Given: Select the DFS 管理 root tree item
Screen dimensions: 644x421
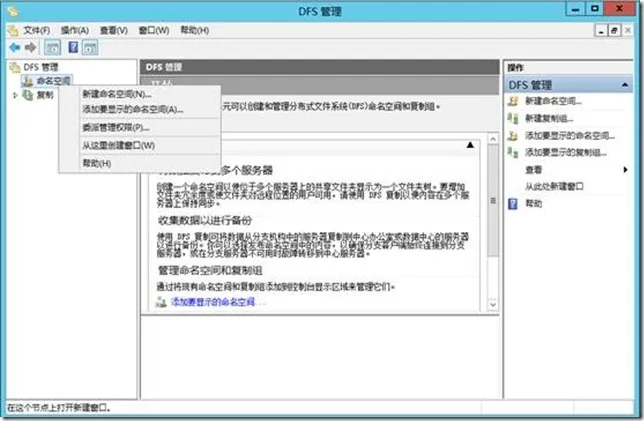Looking at the screenshot, I should click(41, 67).
